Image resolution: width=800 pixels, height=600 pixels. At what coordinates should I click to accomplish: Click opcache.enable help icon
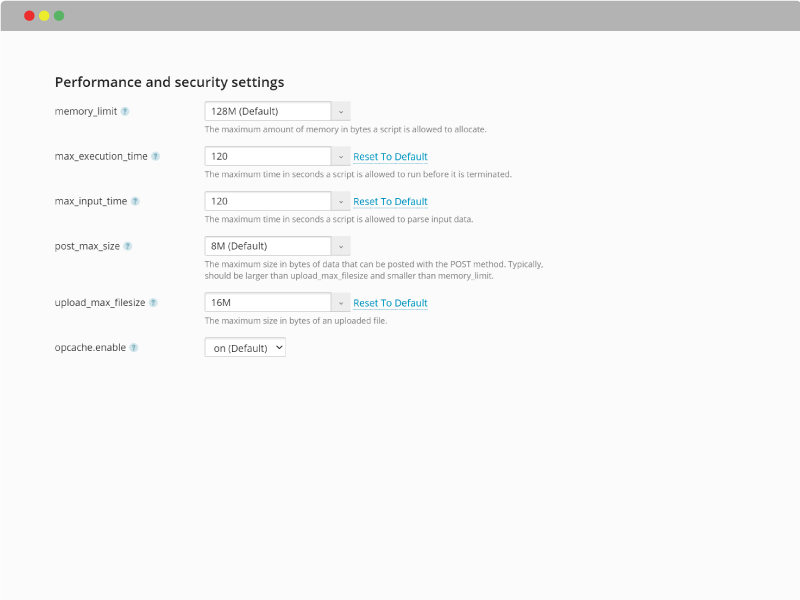coord(134,347)
